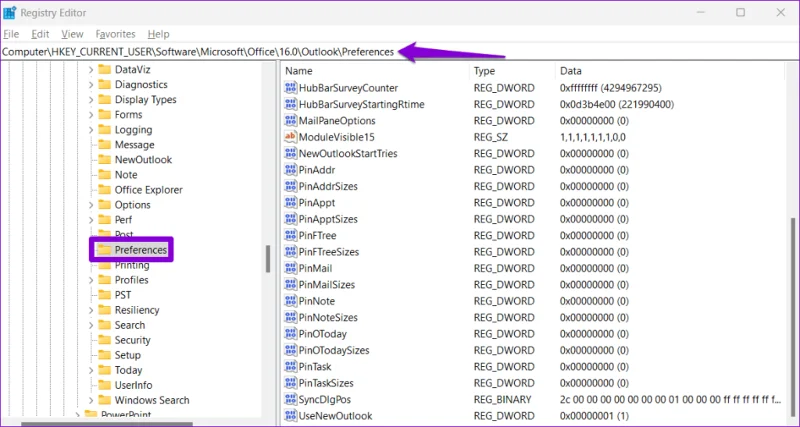Select the HubBarSurveyStartingRtime value name
This screenshot has width=800, height=427.
(x=362, y=105)
